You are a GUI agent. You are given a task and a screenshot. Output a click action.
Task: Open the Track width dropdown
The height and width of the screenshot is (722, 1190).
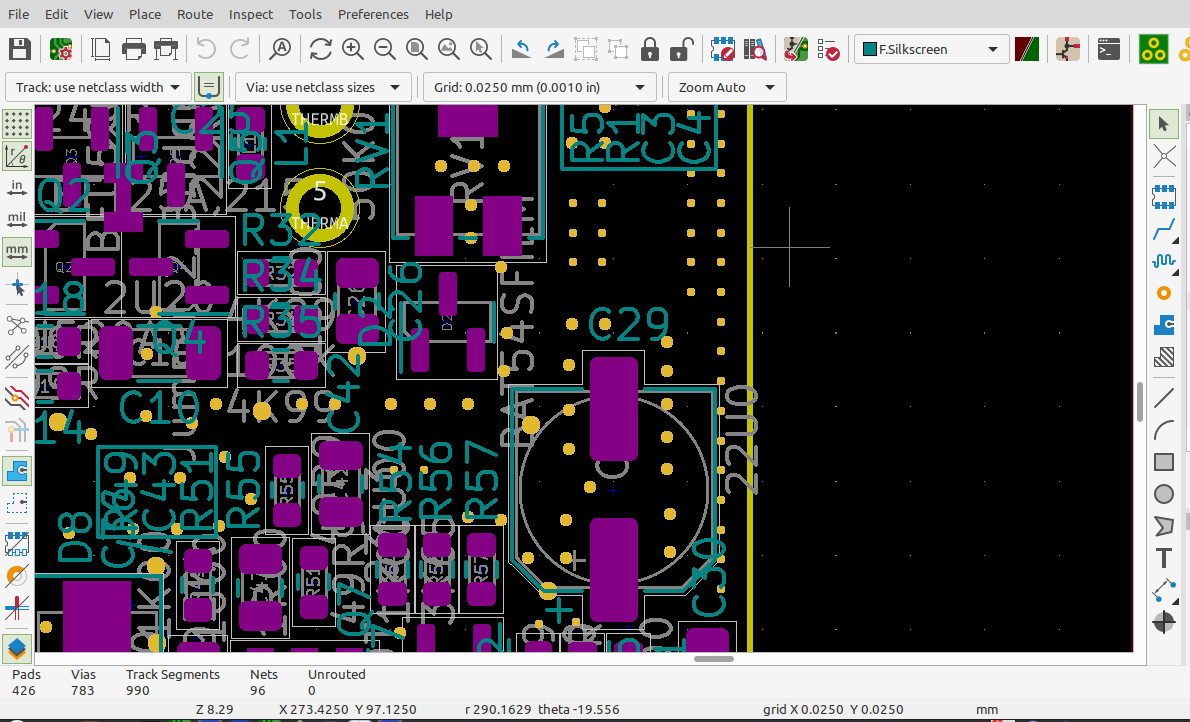click(98, 87)
